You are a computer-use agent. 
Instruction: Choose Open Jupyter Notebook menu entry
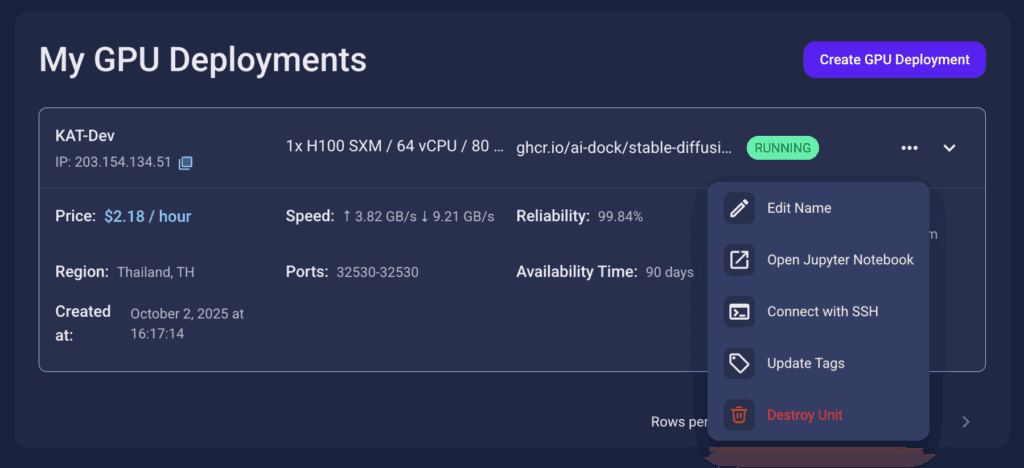click(840, 260)
